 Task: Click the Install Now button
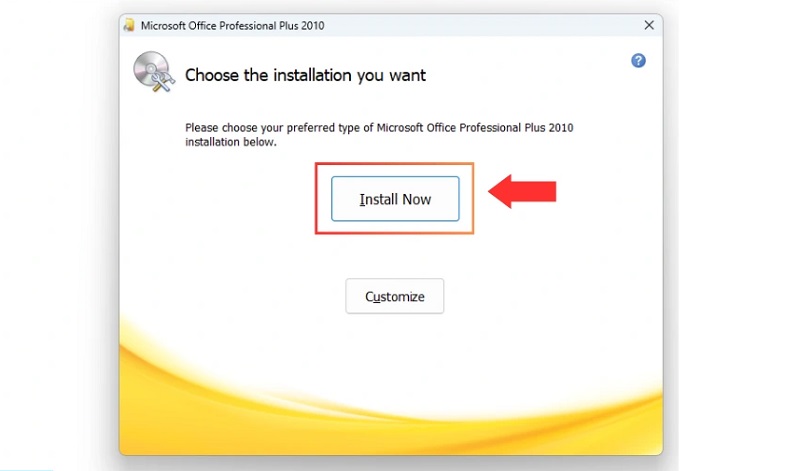[x=395, y=199]
